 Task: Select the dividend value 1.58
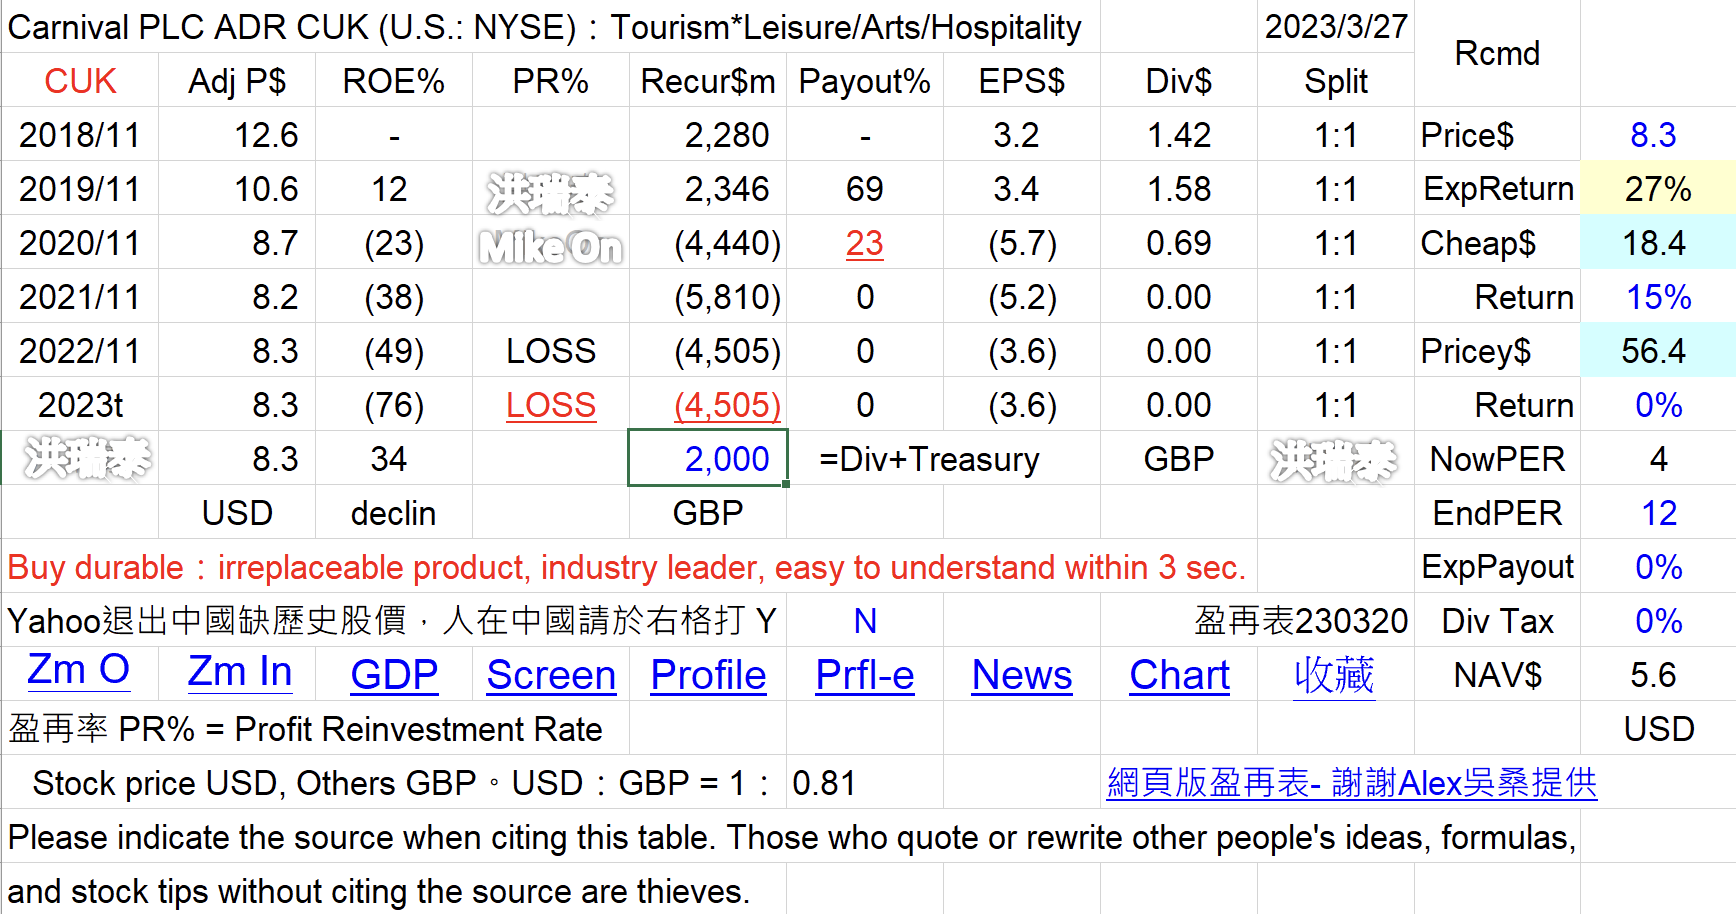[1179, 189]
